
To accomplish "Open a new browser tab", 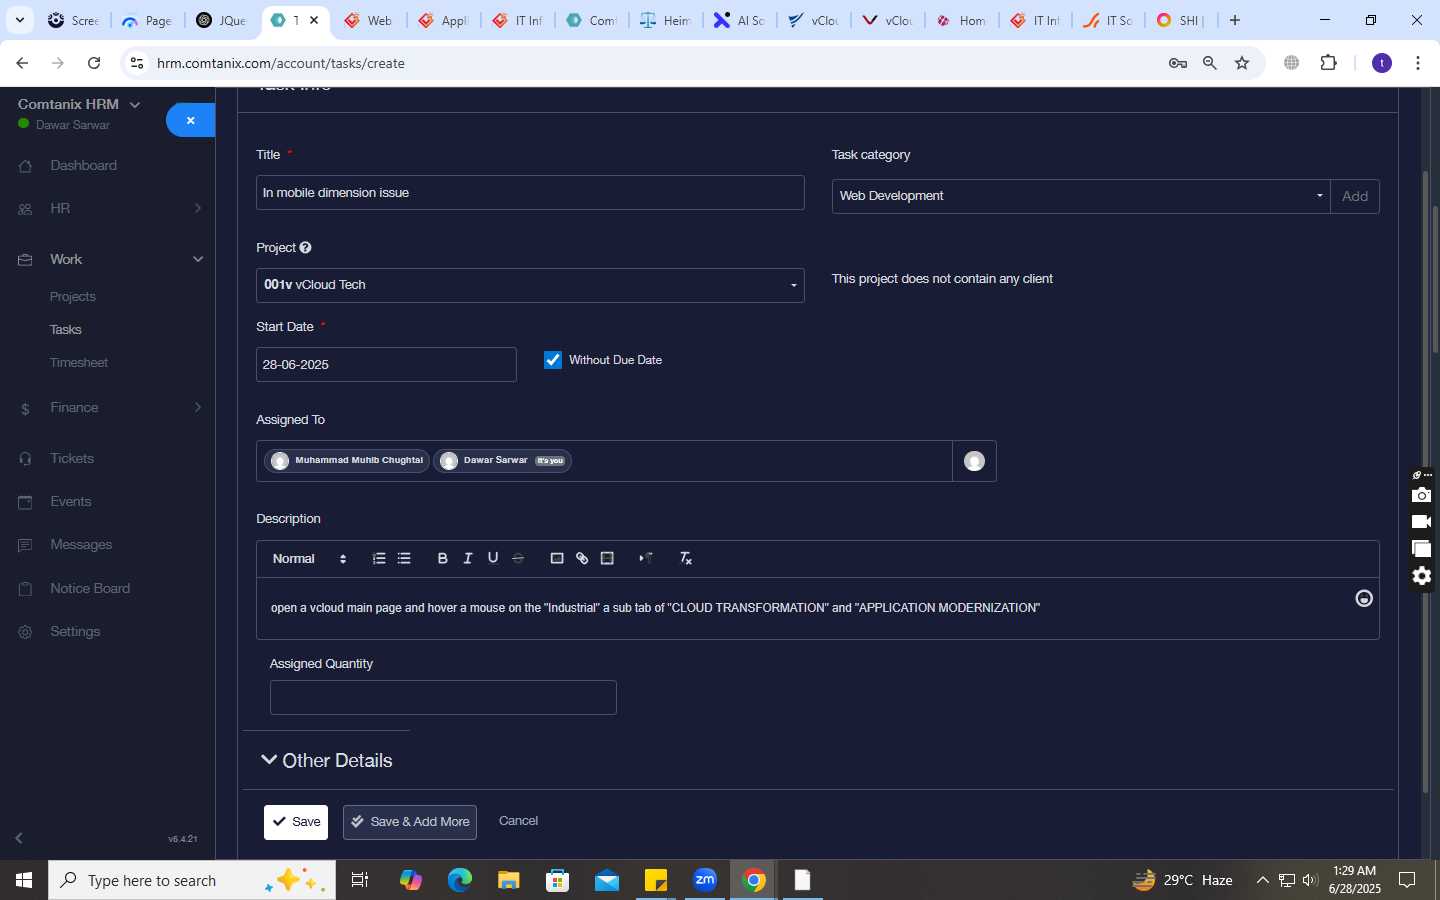I will [1235, 20].
